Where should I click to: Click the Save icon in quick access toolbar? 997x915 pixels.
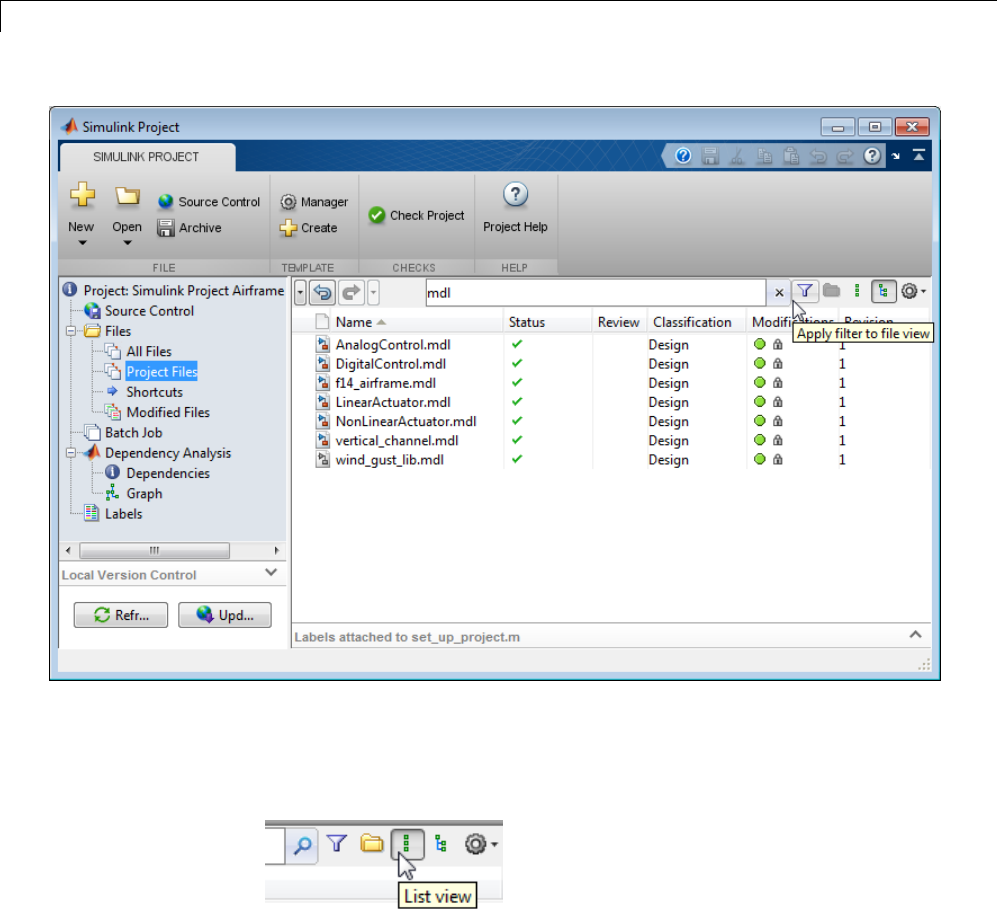[x=710, y=156]
